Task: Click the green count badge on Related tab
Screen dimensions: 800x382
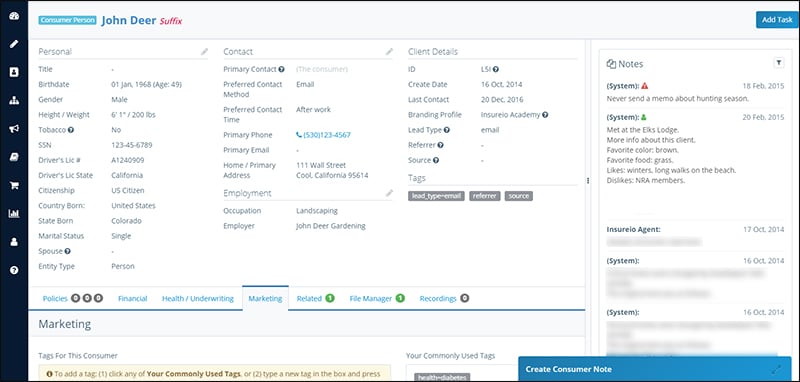Action: [x=330, y=298]
